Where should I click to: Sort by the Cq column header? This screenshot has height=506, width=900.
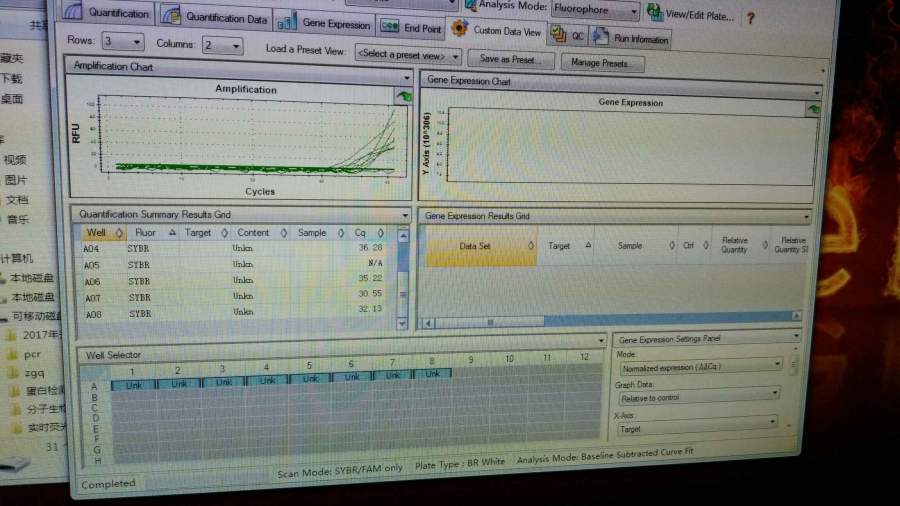[x=367, y=233]
